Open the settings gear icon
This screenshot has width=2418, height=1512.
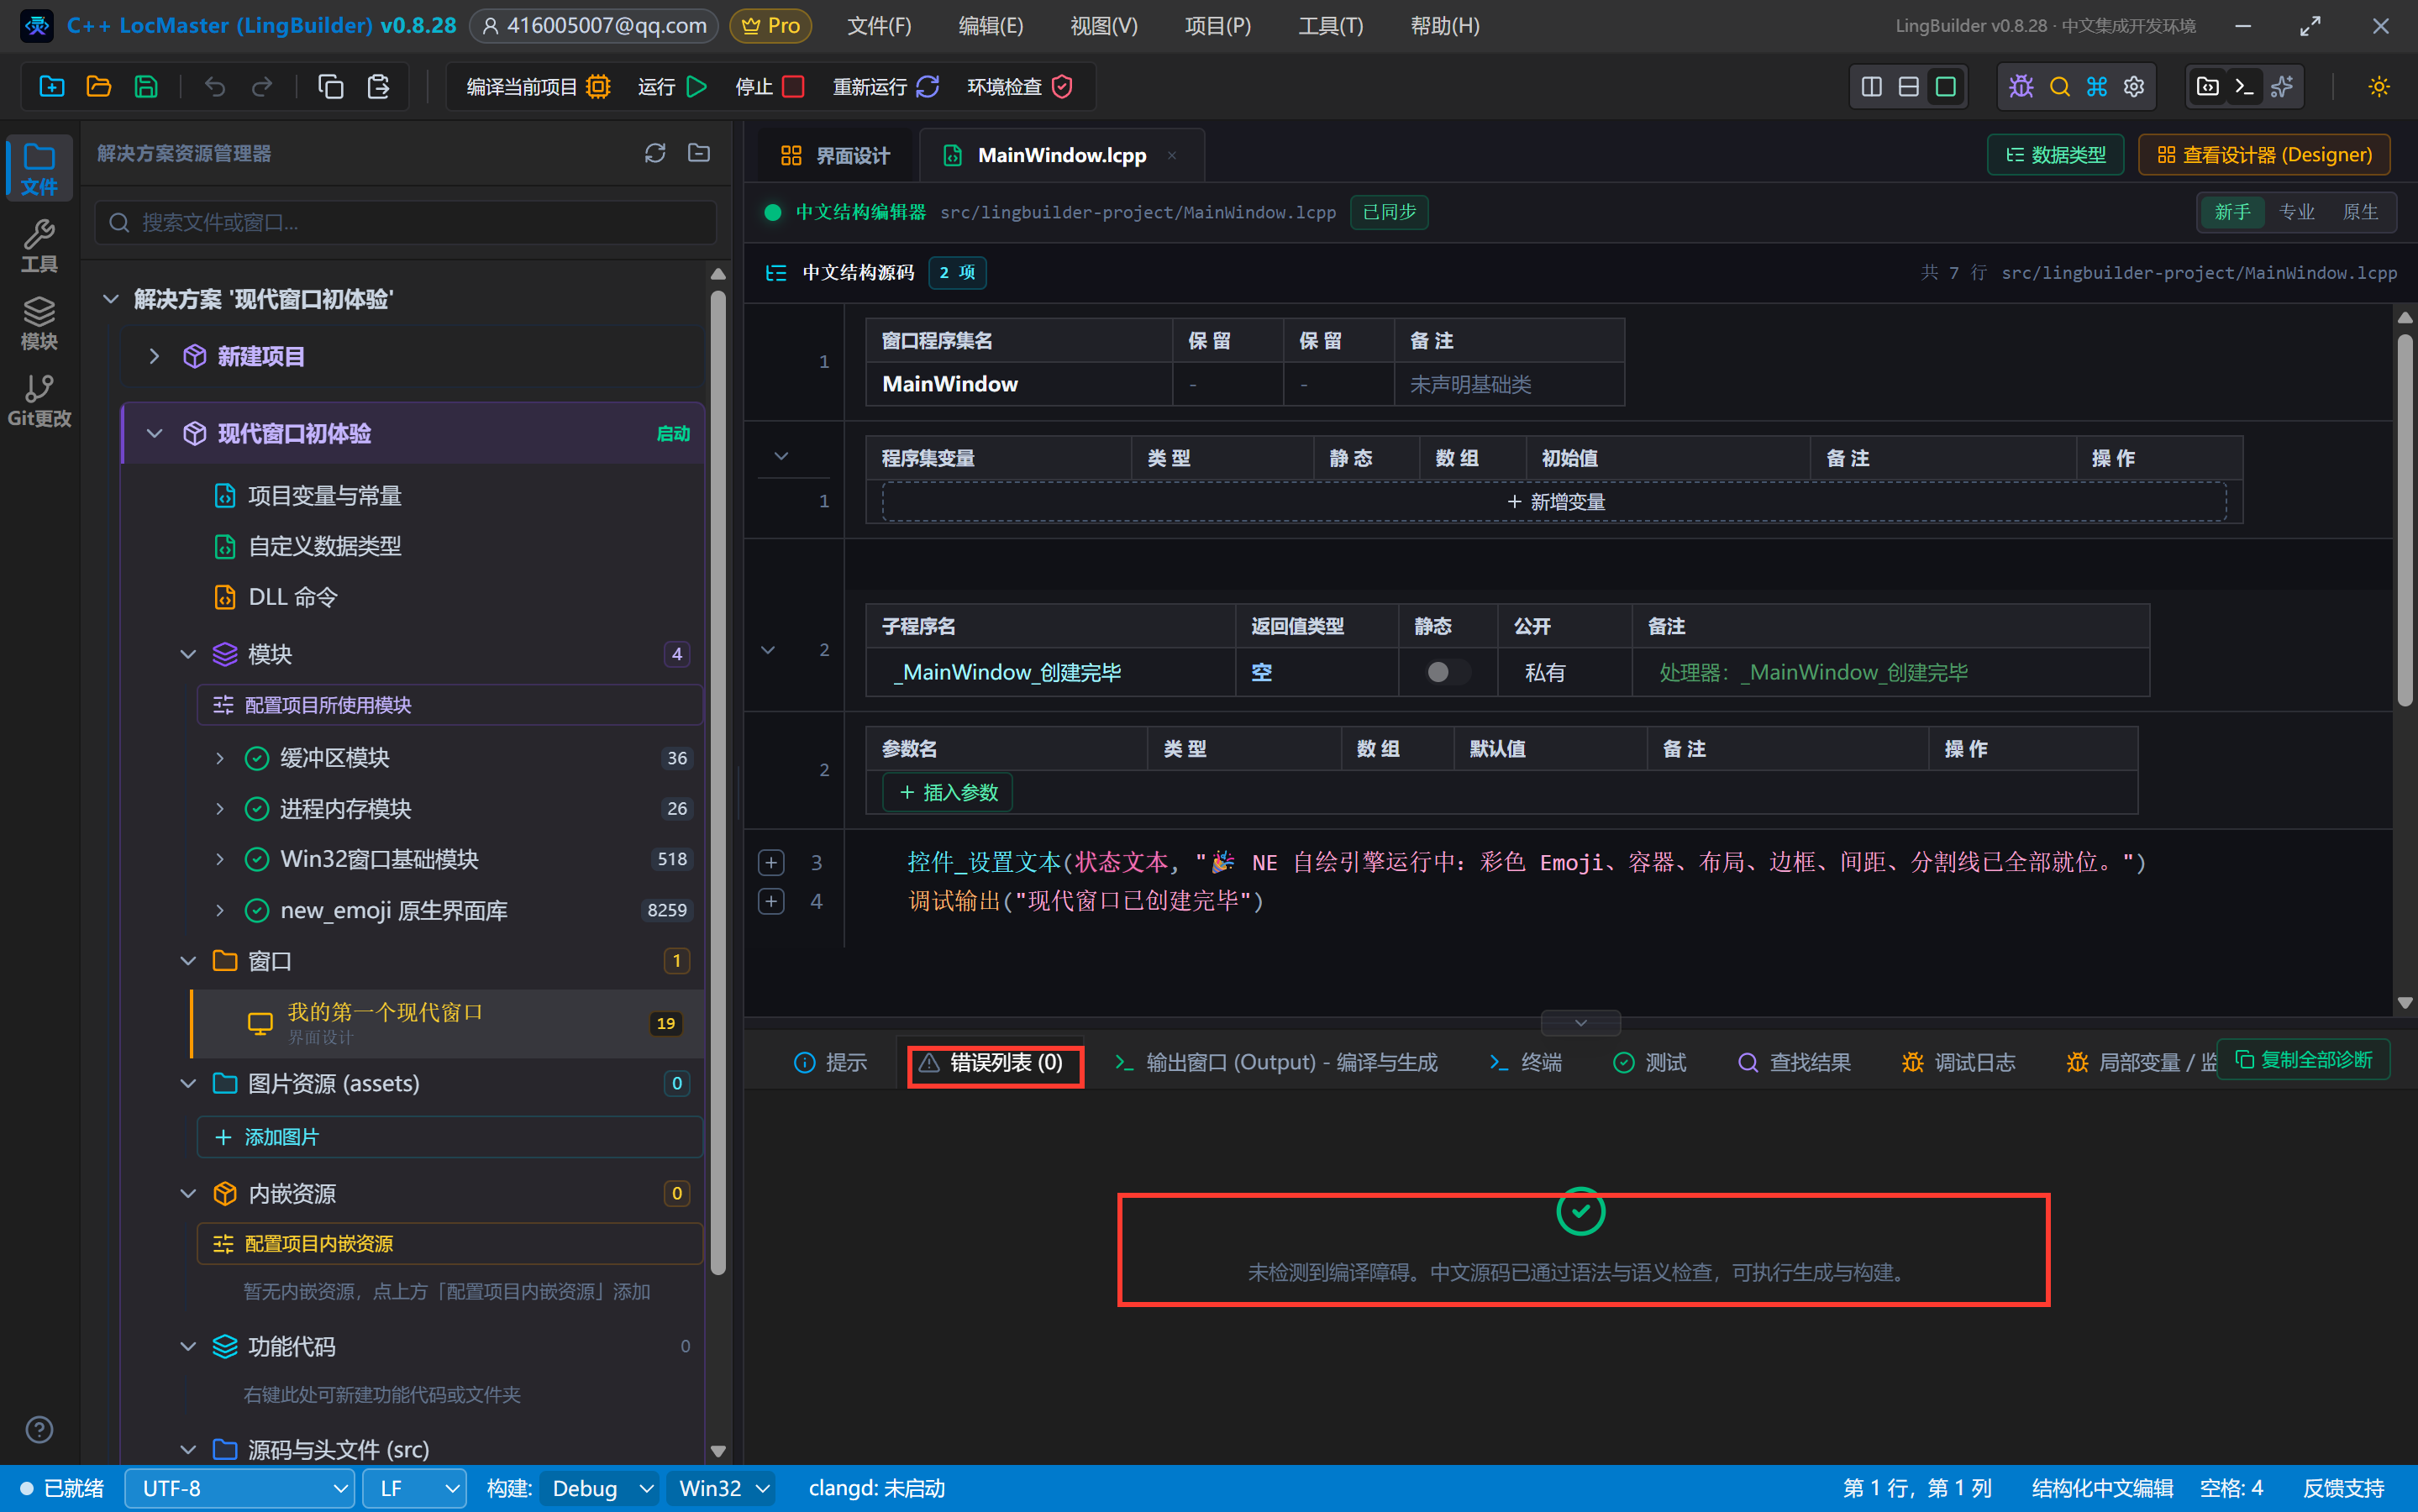pos(2134,87)
